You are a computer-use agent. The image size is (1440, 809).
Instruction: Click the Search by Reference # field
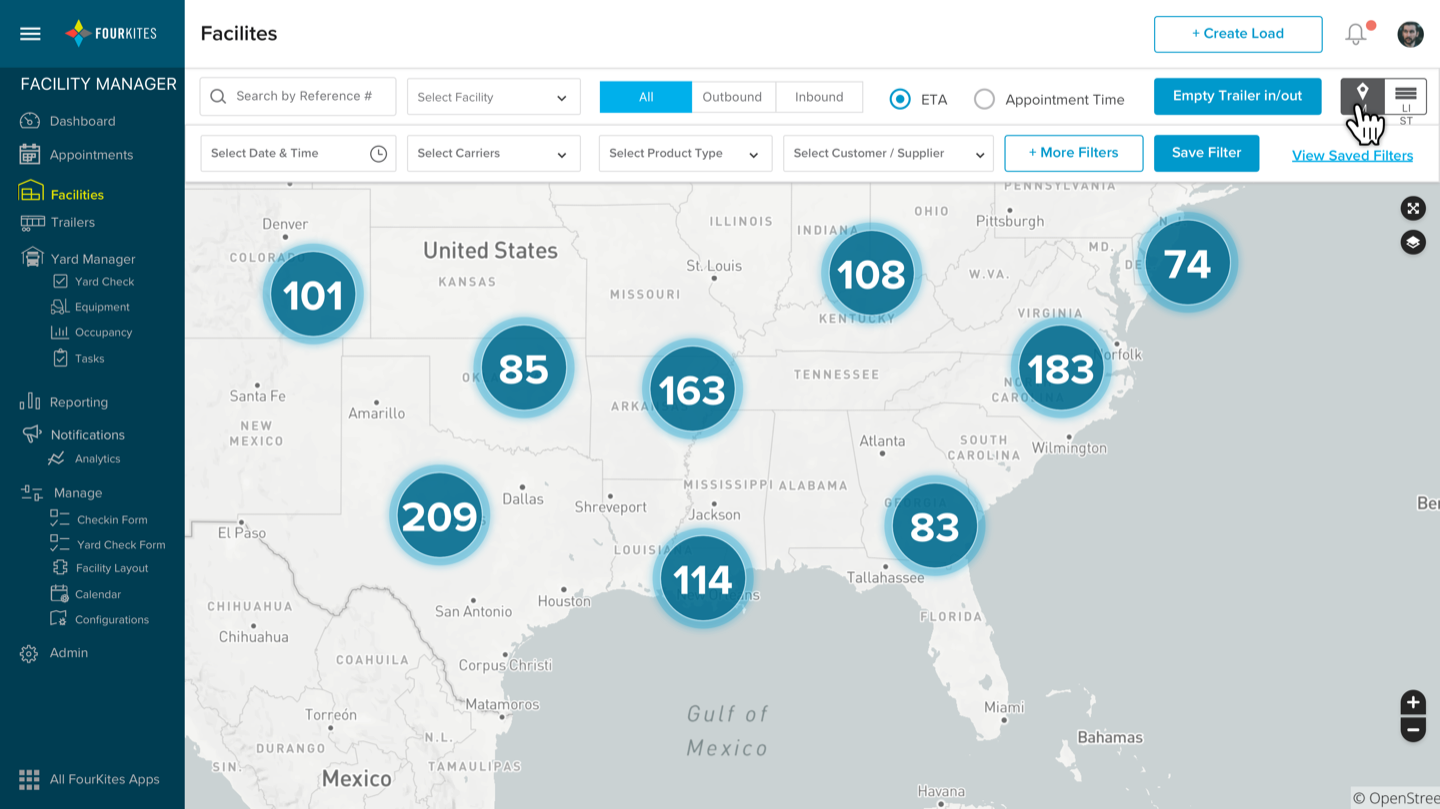pos(298,97)
